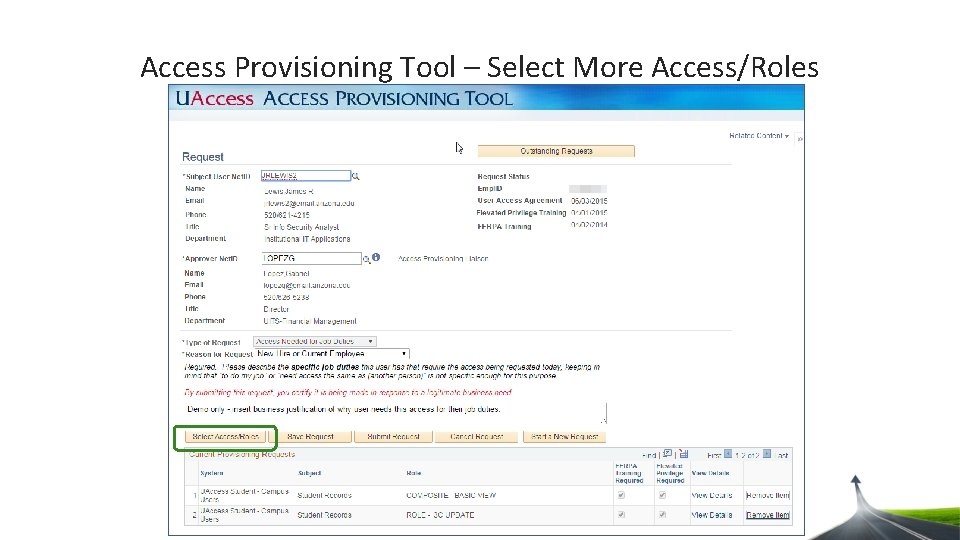960x540 pixels.
Task: Click the blue info icon beside Approver NetID
Action: coord(376,258)
